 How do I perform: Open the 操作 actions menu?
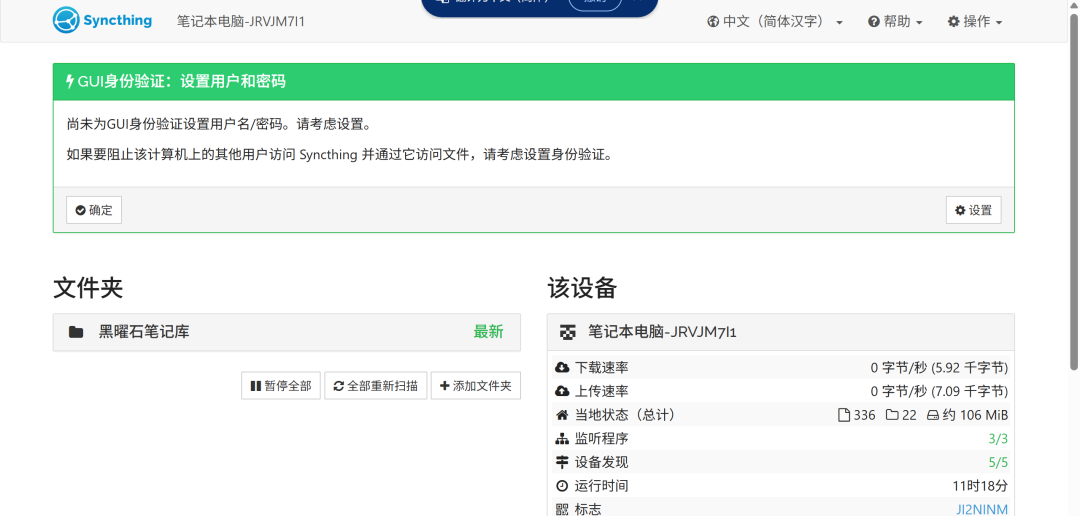pos(975,21)
